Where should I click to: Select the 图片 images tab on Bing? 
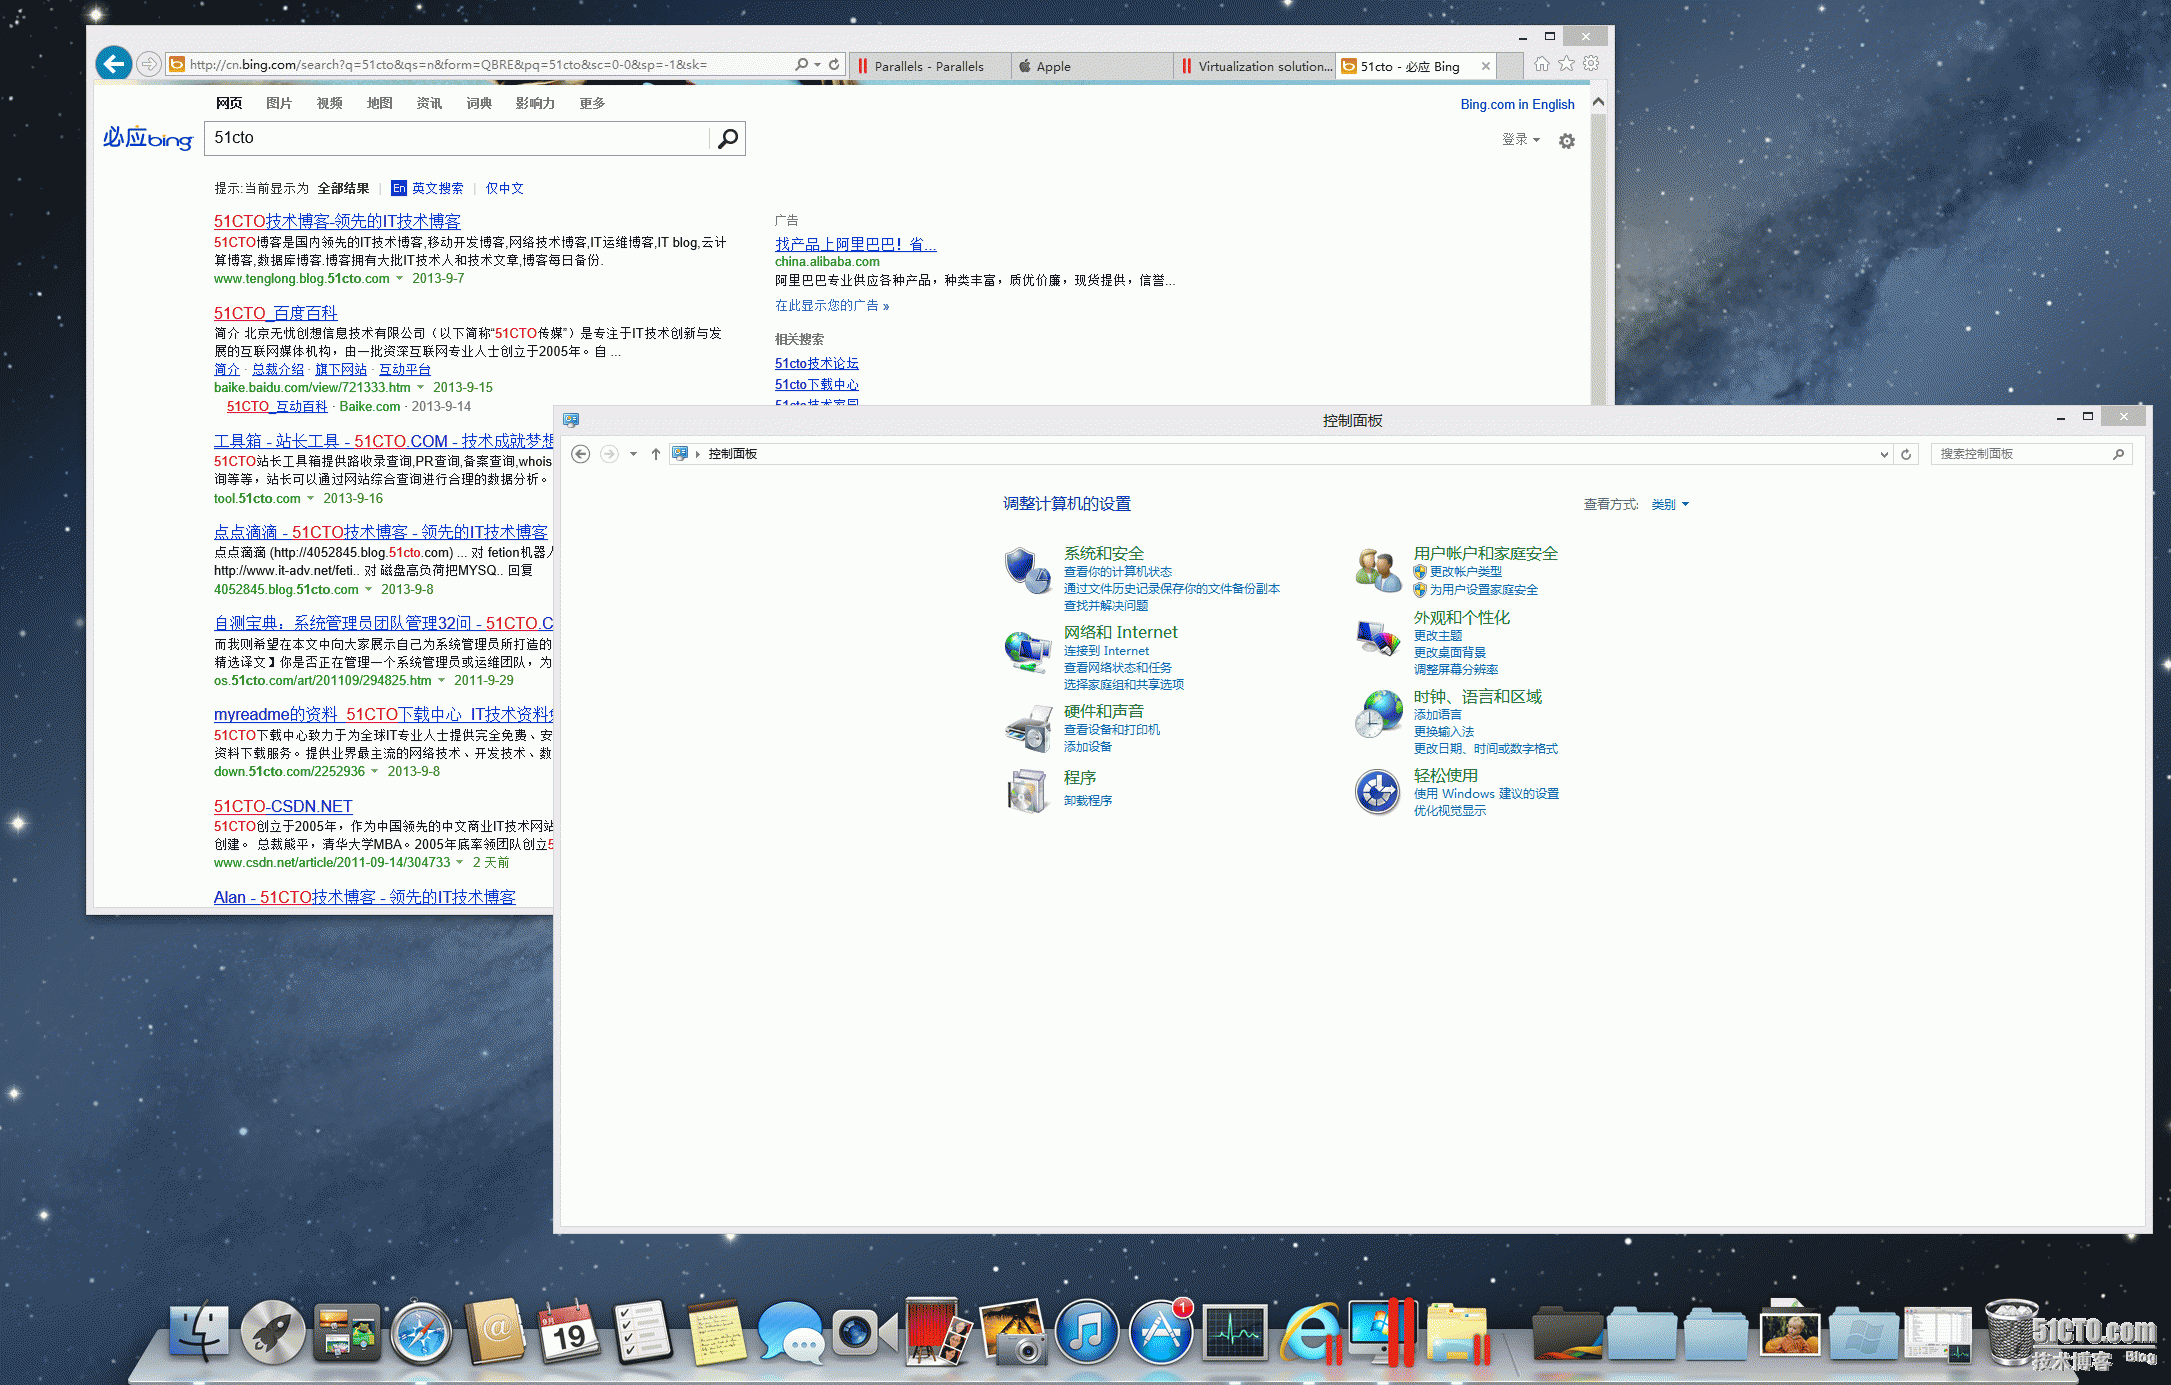279,103
